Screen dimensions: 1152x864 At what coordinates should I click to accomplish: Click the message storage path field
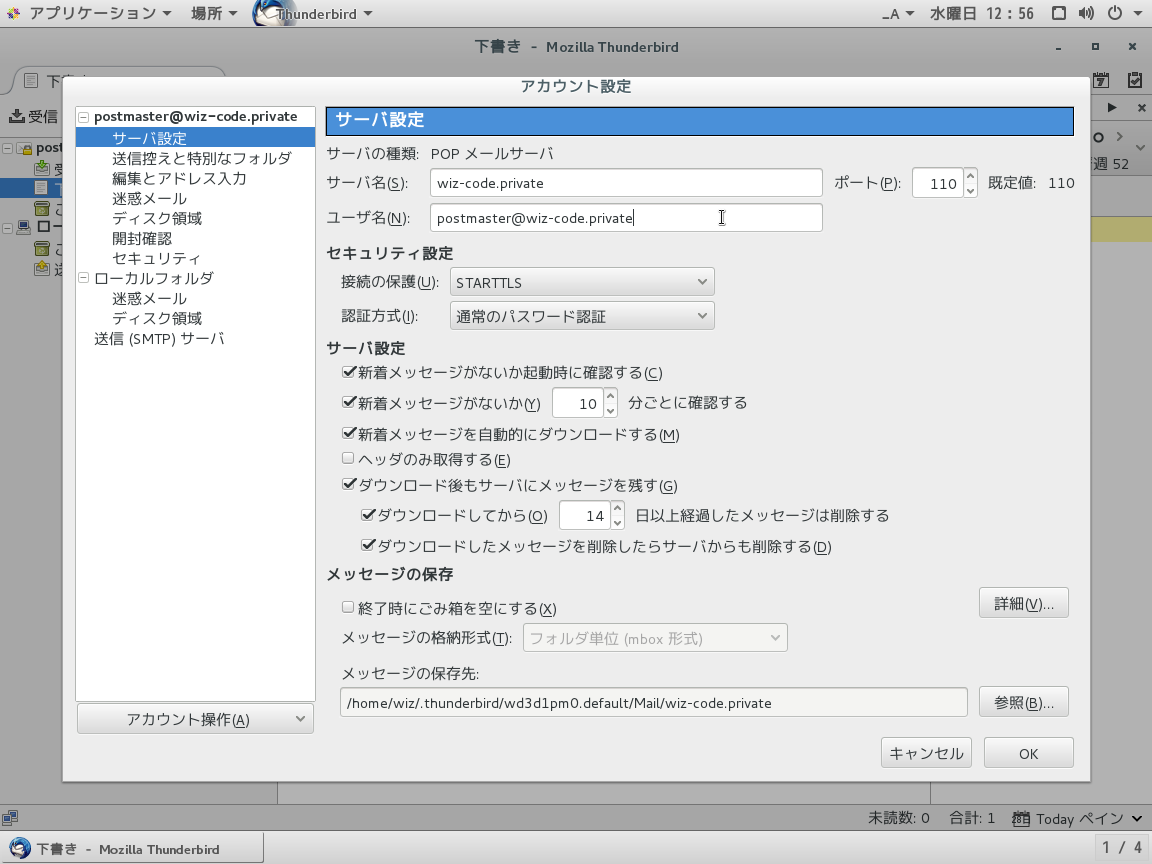pyautogui.click(x=654, y=702)
